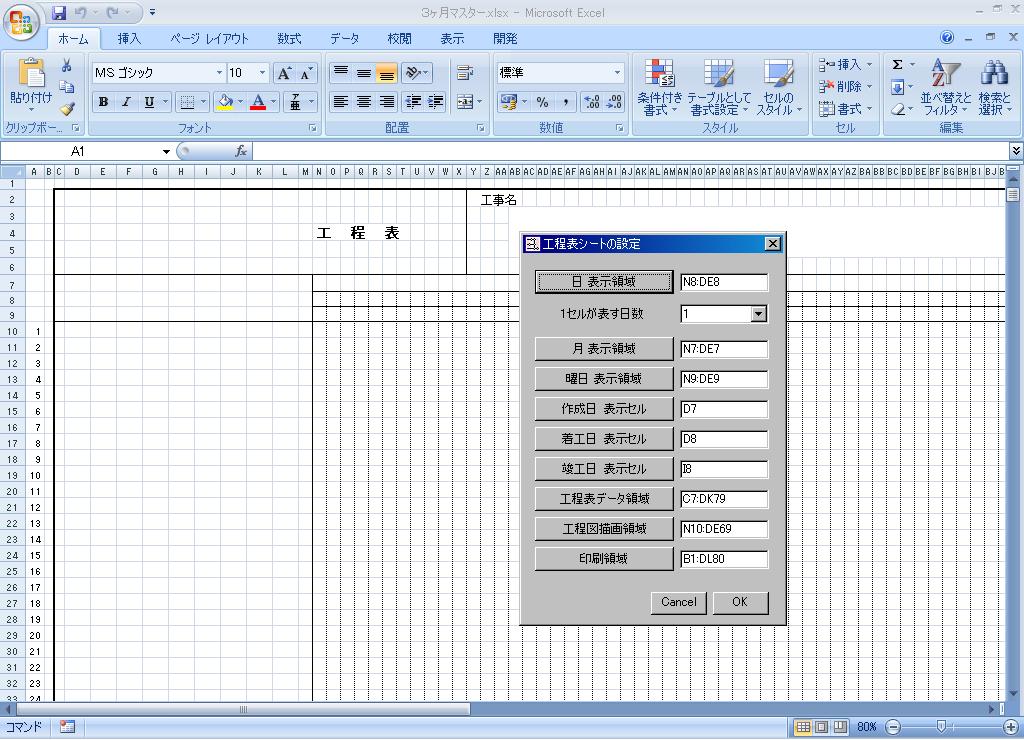
Task: Apply comma style format
Action: tap(566, 102)
